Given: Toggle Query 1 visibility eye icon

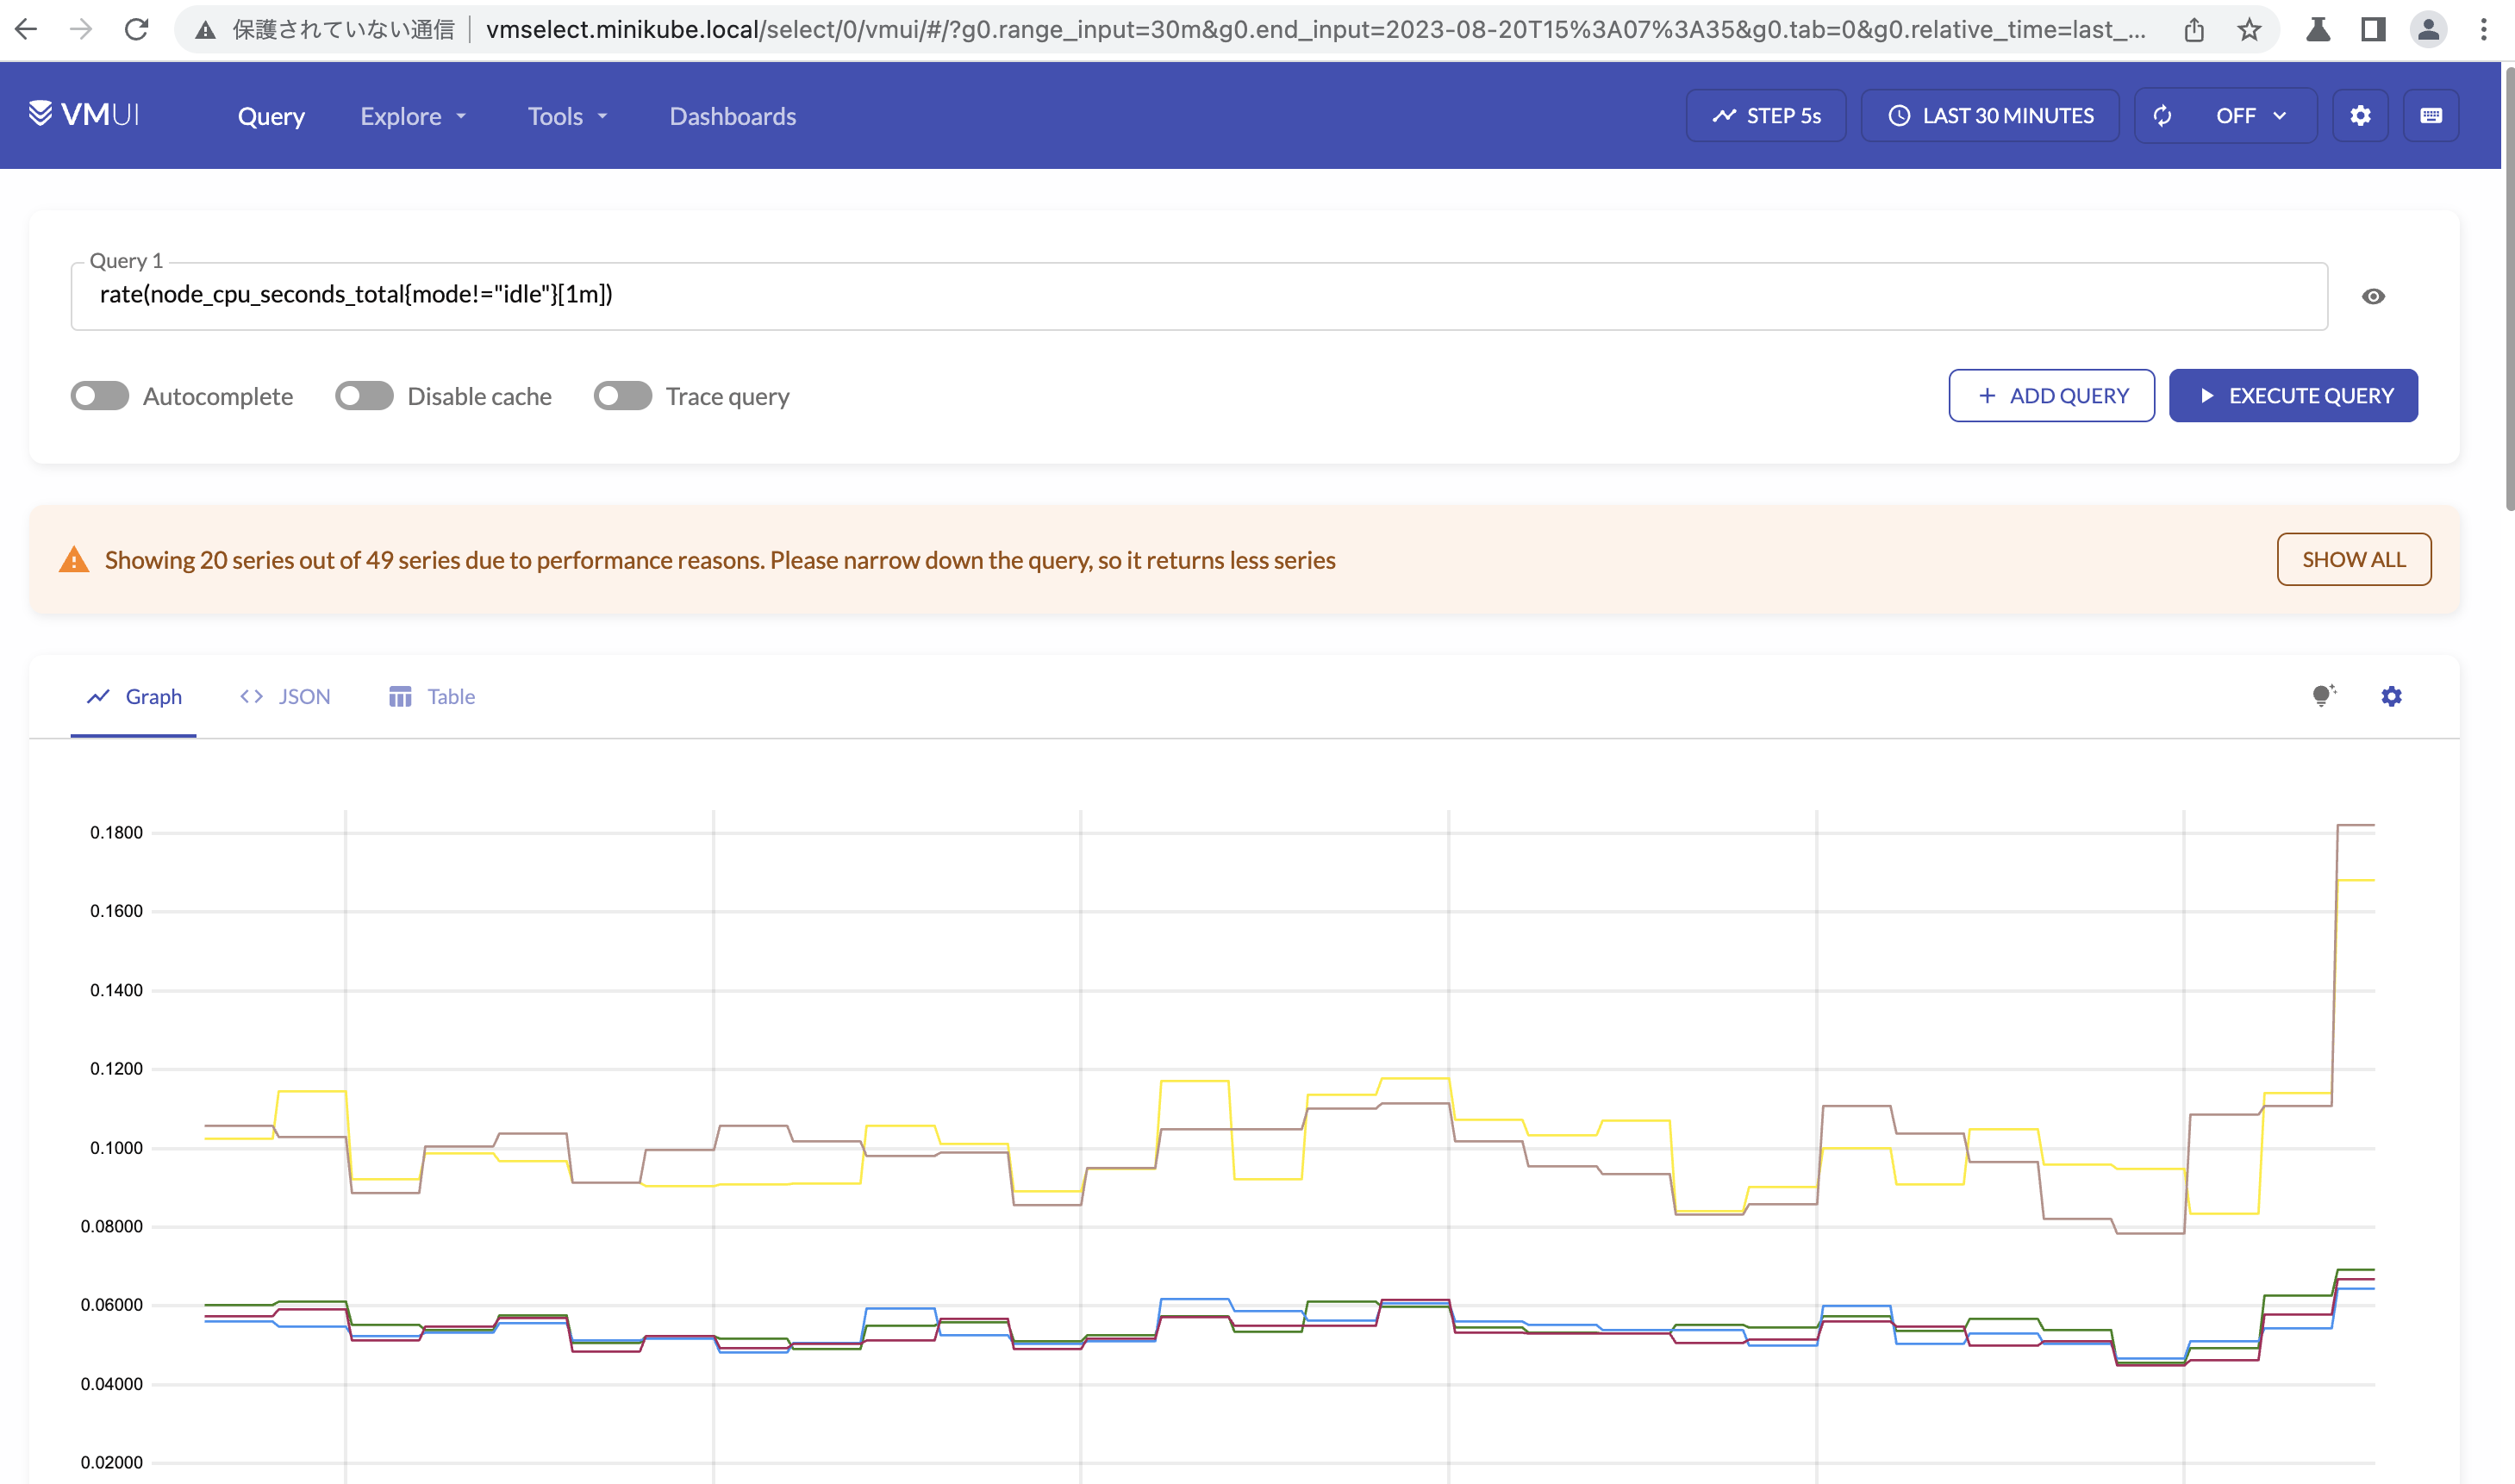Looking at the screenshot, I should pyautogui.click(x=2373, y=296).
